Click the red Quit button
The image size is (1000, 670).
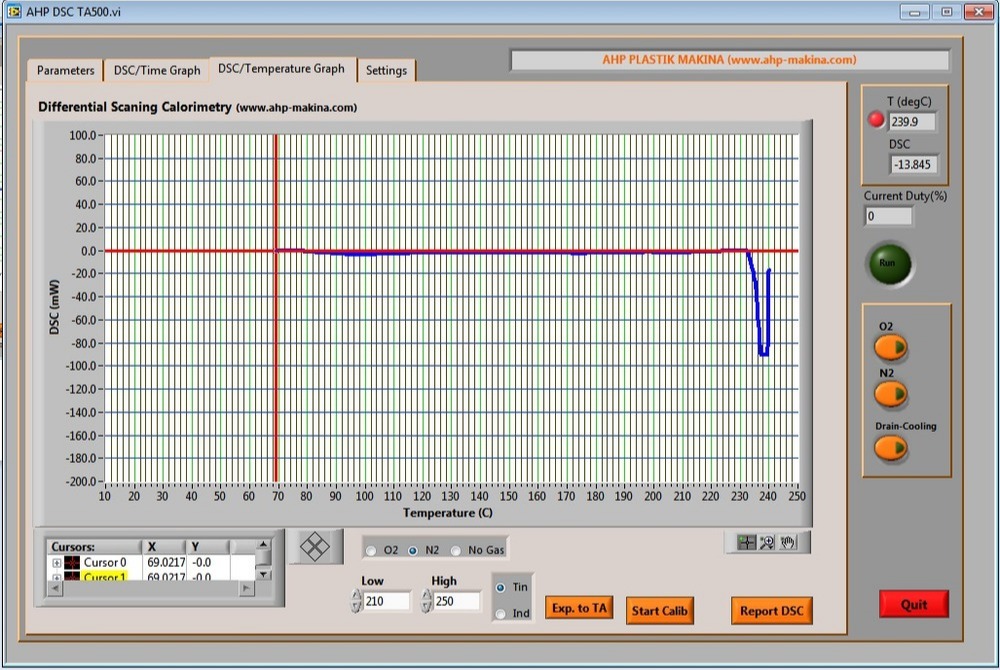914,604
